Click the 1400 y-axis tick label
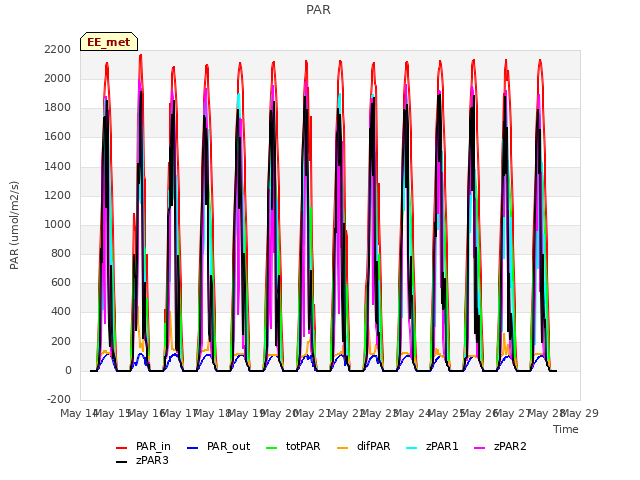Screen dimensions: 640x480 coord(58,166)
